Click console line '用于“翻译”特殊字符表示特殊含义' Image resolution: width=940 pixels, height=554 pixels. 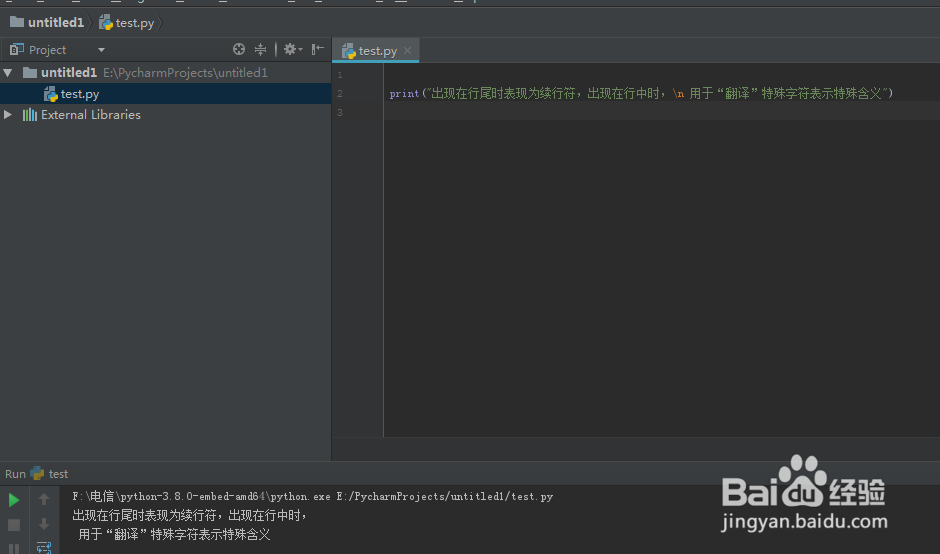(x=174, y=534)
